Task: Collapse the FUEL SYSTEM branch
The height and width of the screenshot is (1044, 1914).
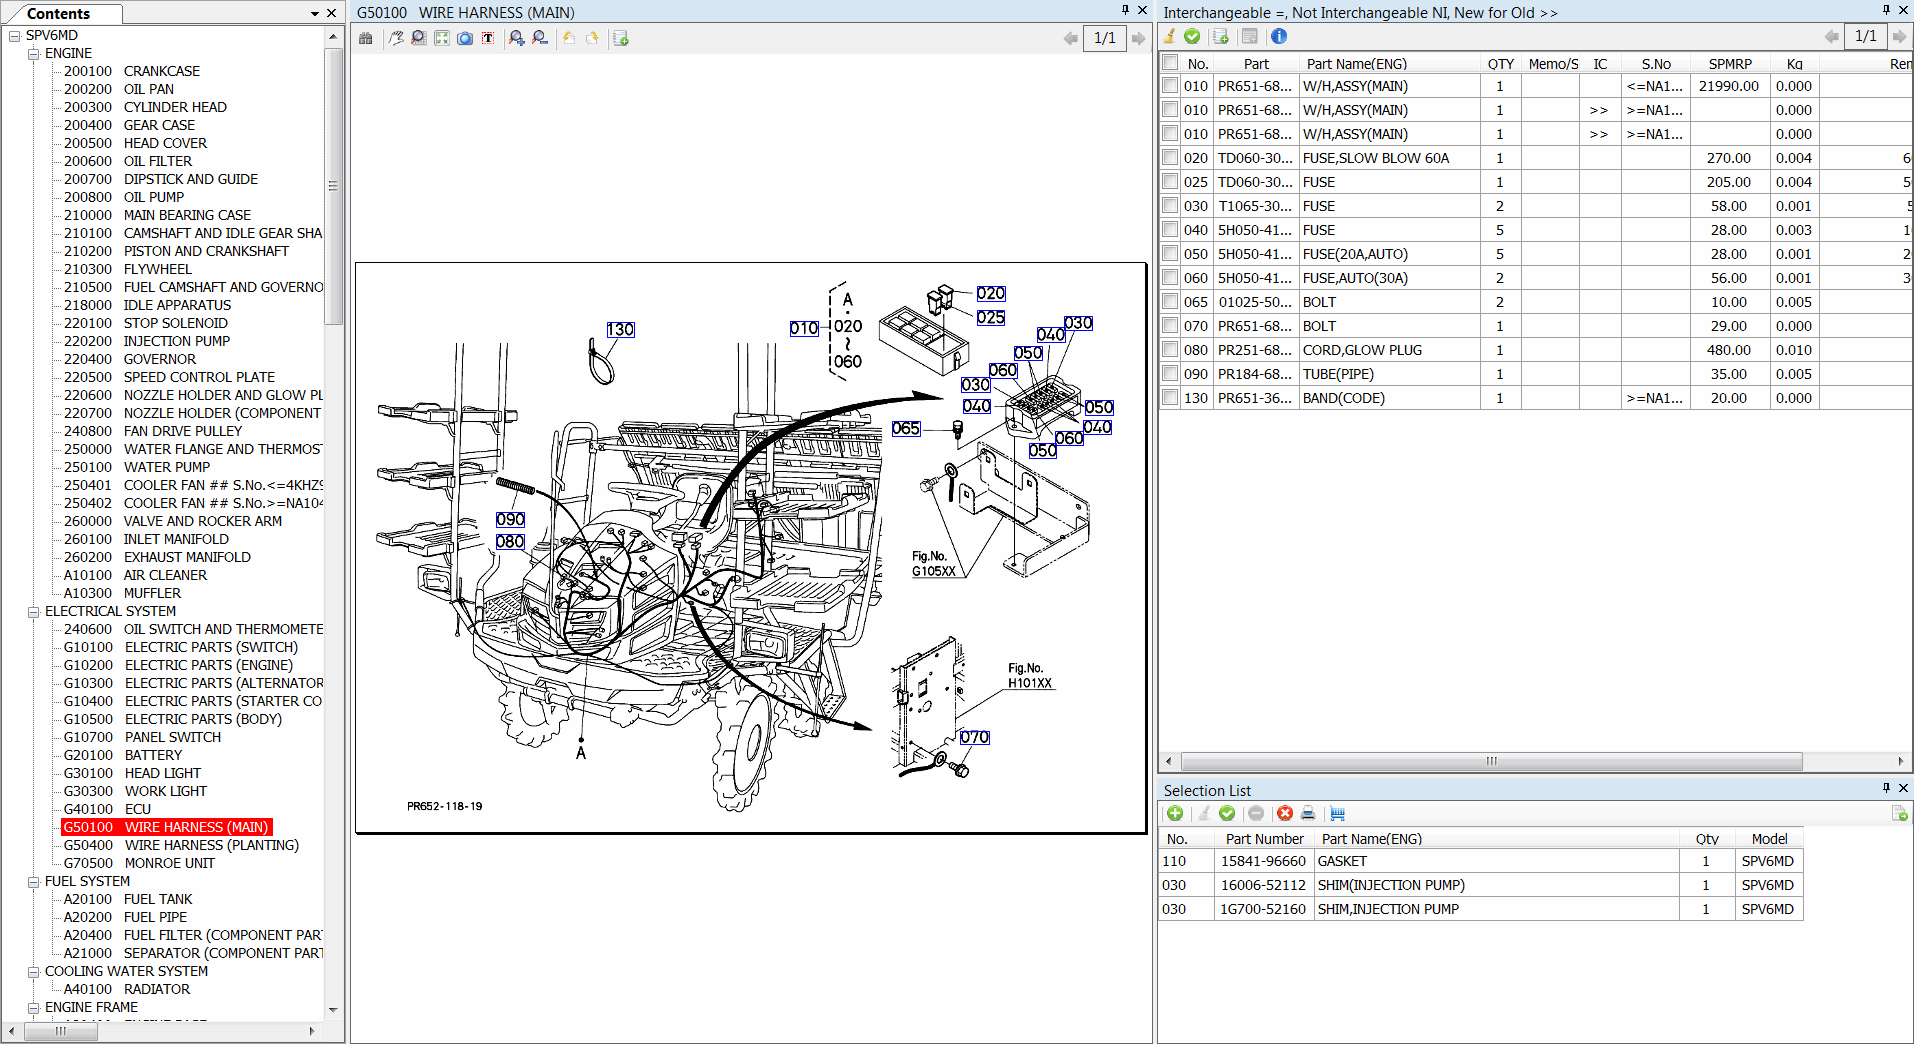Action: point(32,881)
